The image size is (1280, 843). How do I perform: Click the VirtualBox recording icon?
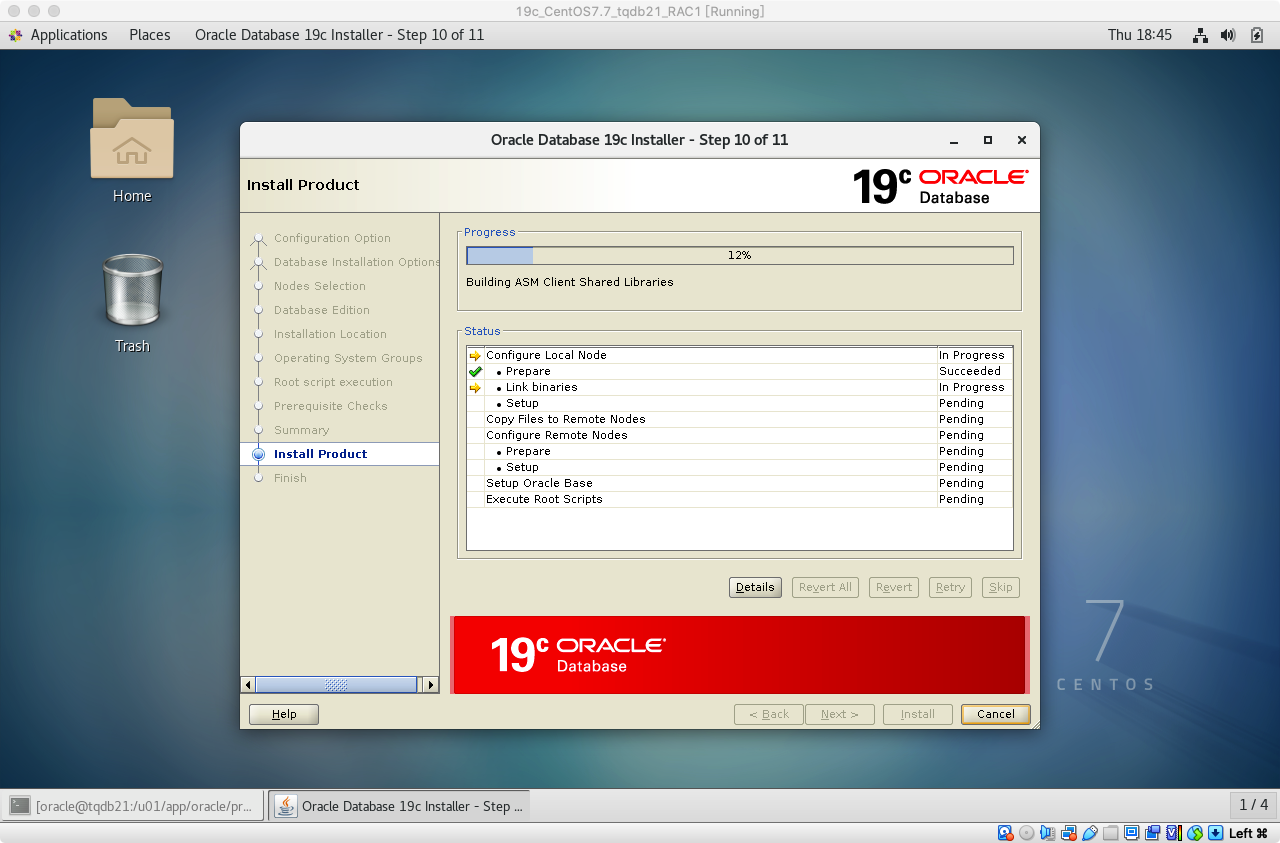[x=1153, y=833]
